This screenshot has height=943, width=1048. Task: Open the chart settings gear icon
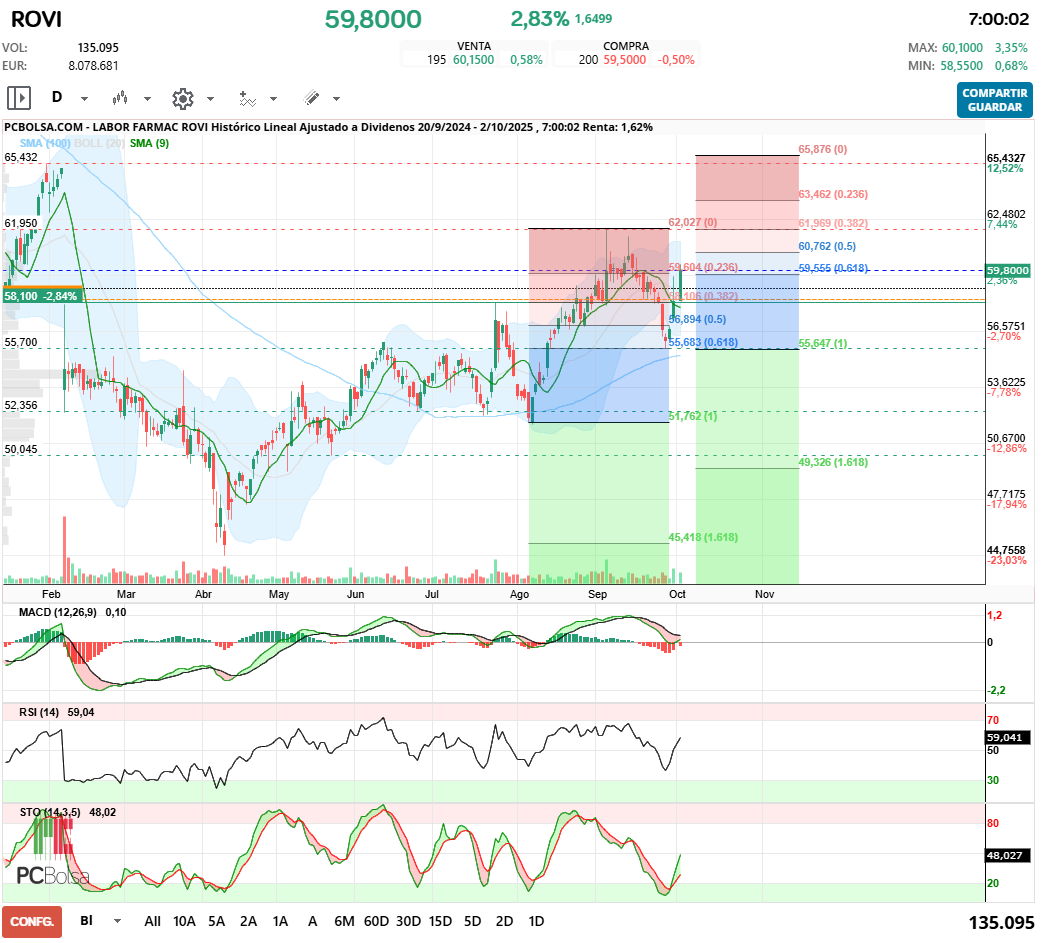click(x=182, y=98)
